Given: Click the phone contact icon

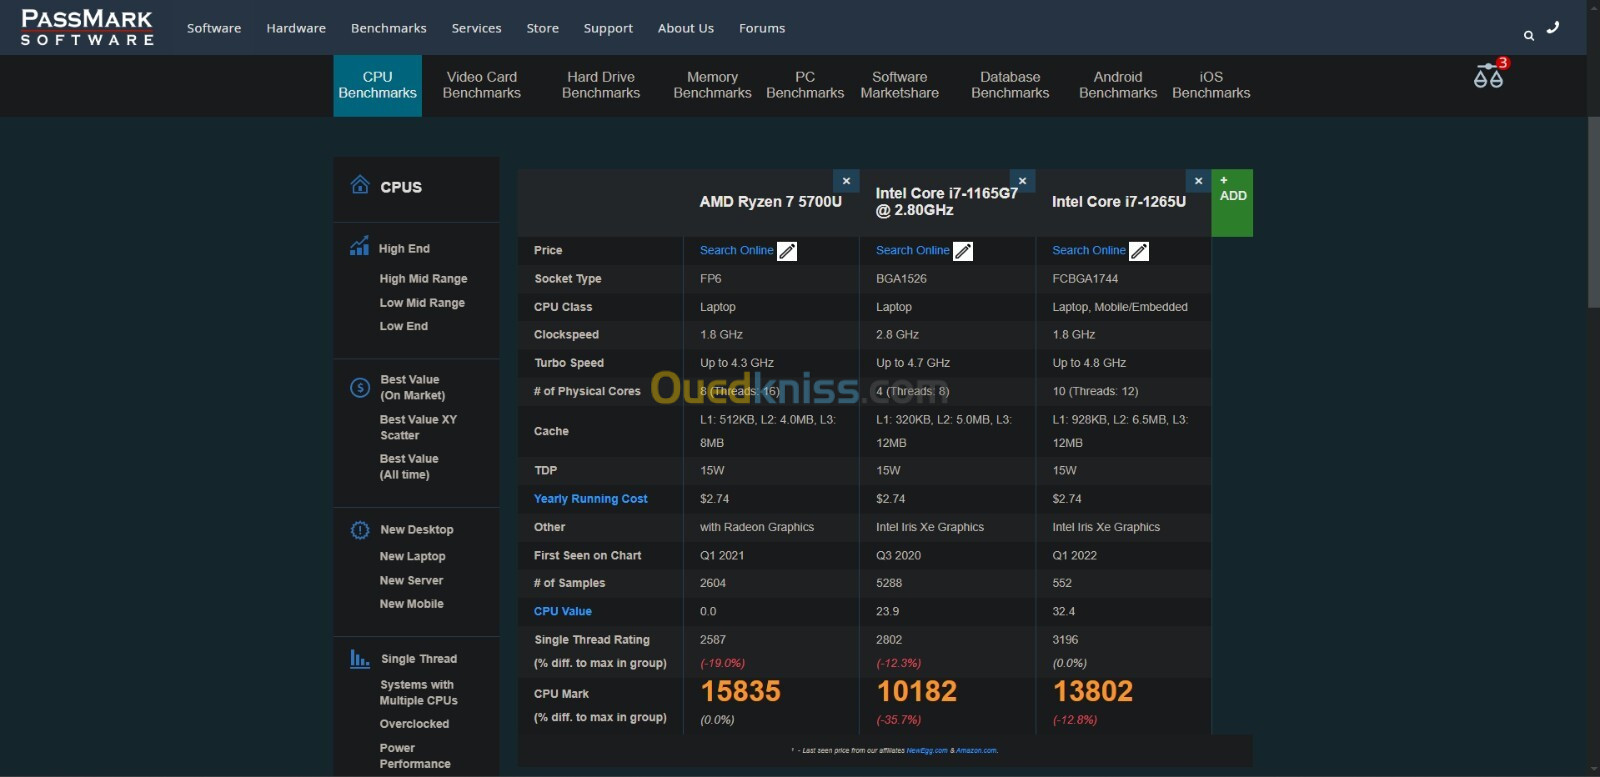Looking at the screenshot, I should coord(1553,28).
